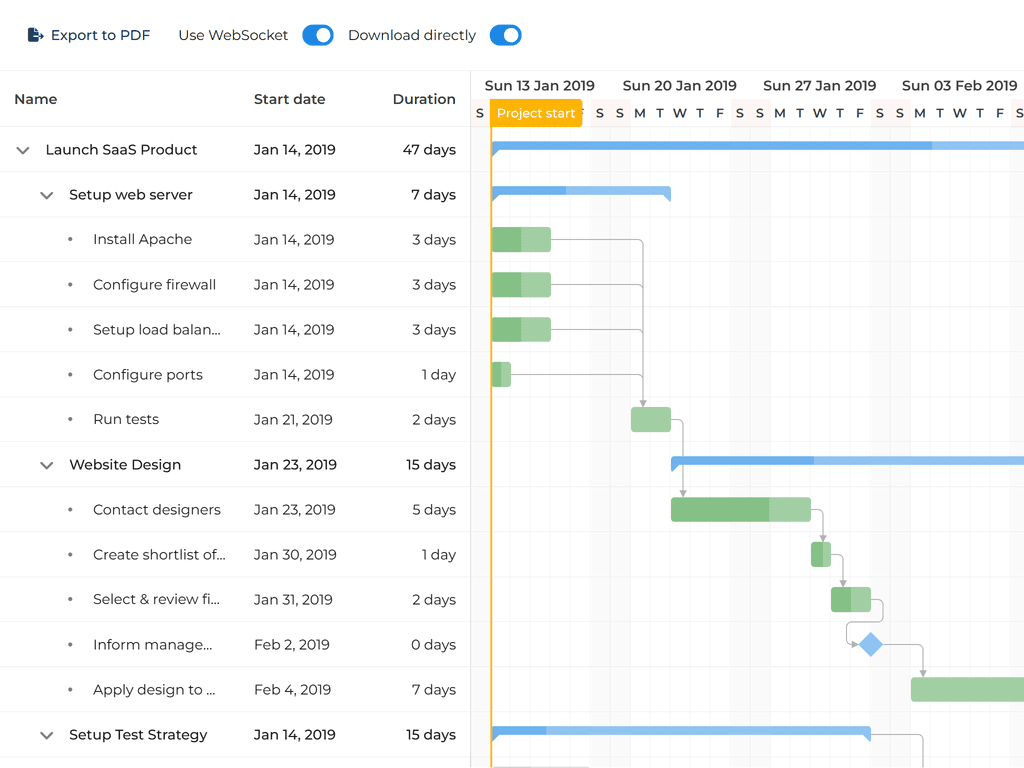Click the Export to PDF file icon

[35, 35]
